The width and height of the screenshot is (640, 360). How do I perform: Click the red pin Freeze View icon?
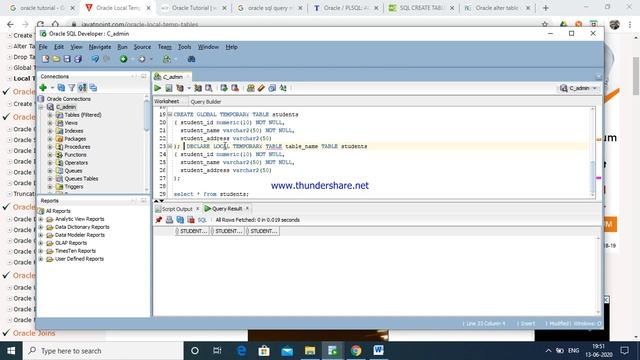coord(159,220)
